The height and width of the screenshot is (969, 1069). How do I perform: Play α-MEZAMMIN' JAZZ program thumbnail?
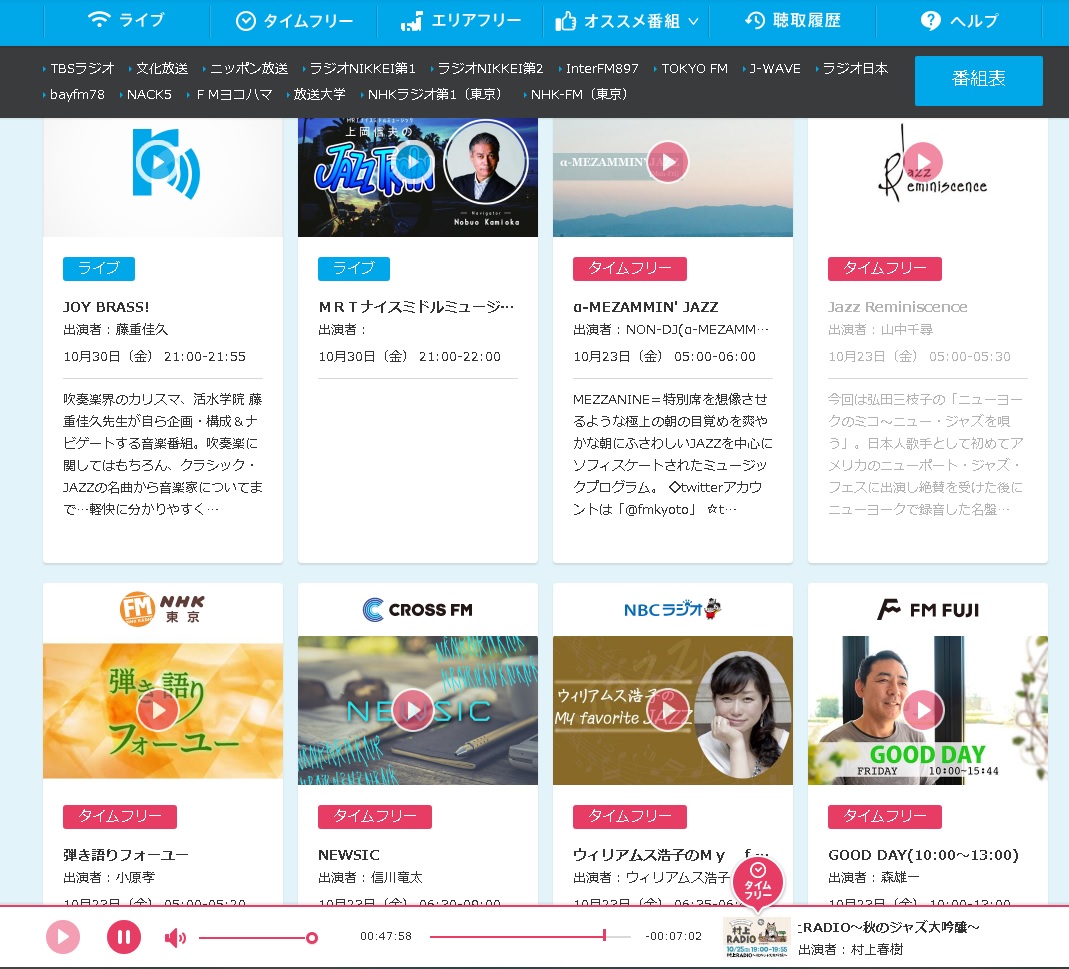[668, 162]
